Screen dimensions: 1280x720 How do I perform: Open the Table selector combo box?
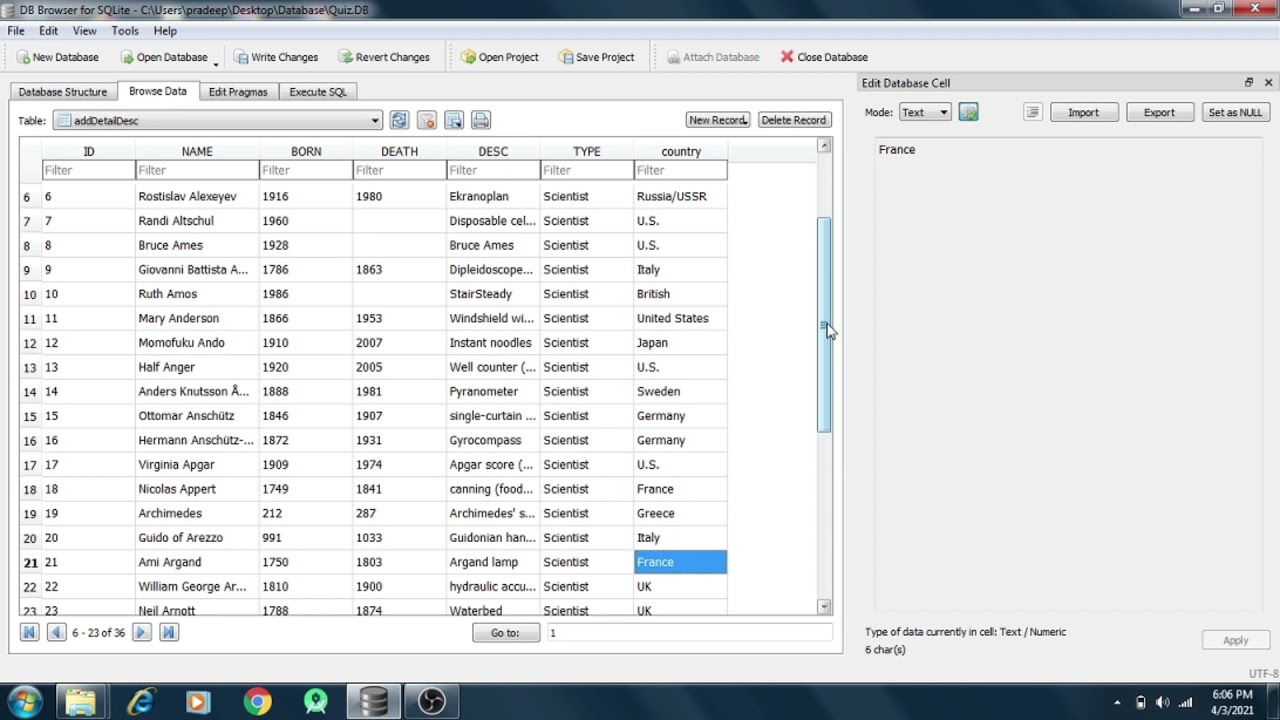coord(217,120)
